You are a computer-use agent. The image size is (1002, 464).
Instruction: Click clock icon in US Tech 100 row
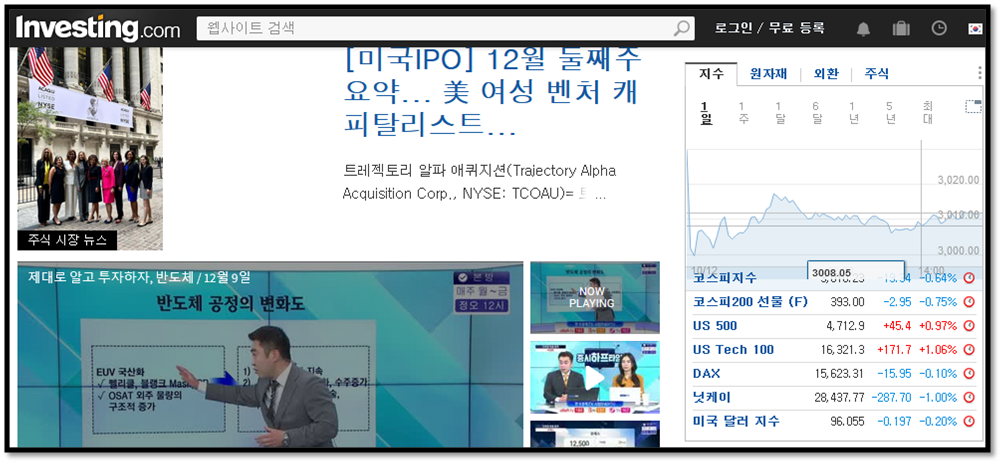(969, 350)
